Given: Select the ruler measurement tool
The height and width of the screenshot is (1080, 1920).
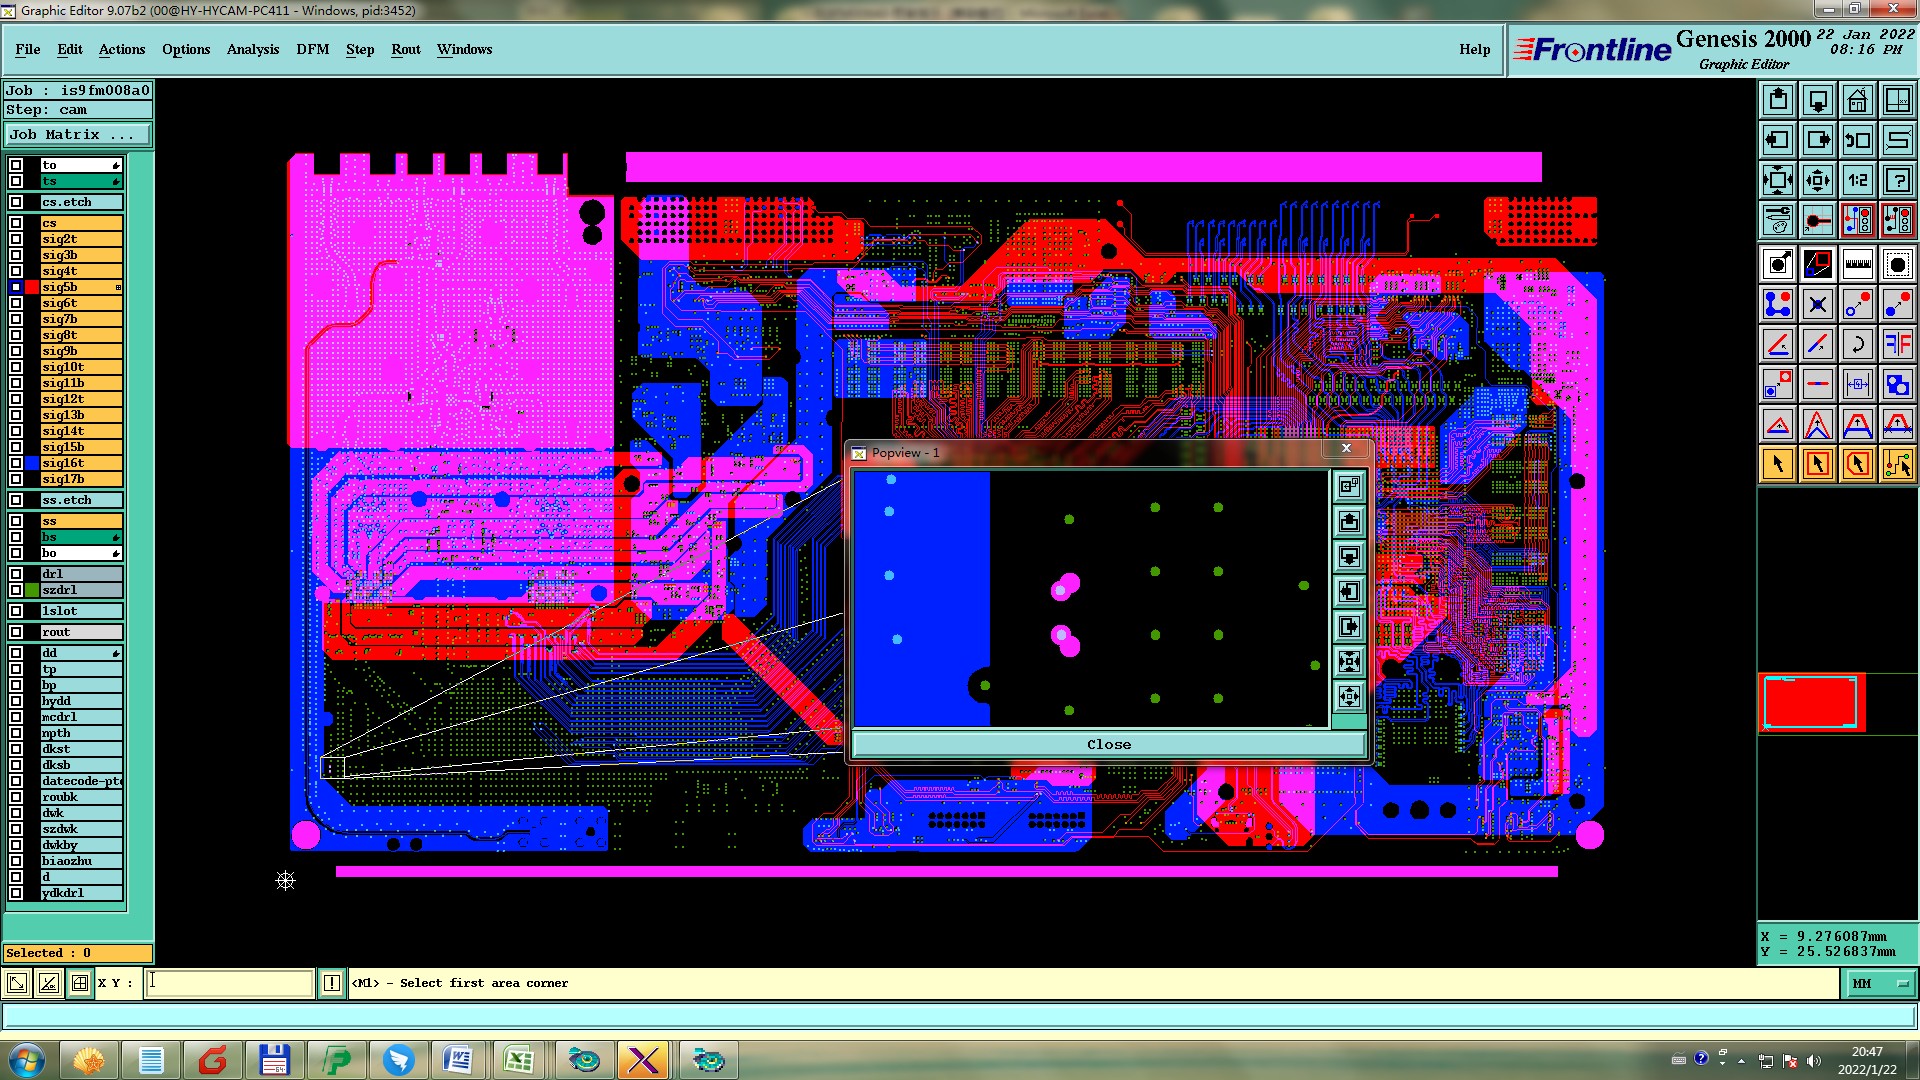Looking at the screenshot, I should click(x=1857, y=264).
